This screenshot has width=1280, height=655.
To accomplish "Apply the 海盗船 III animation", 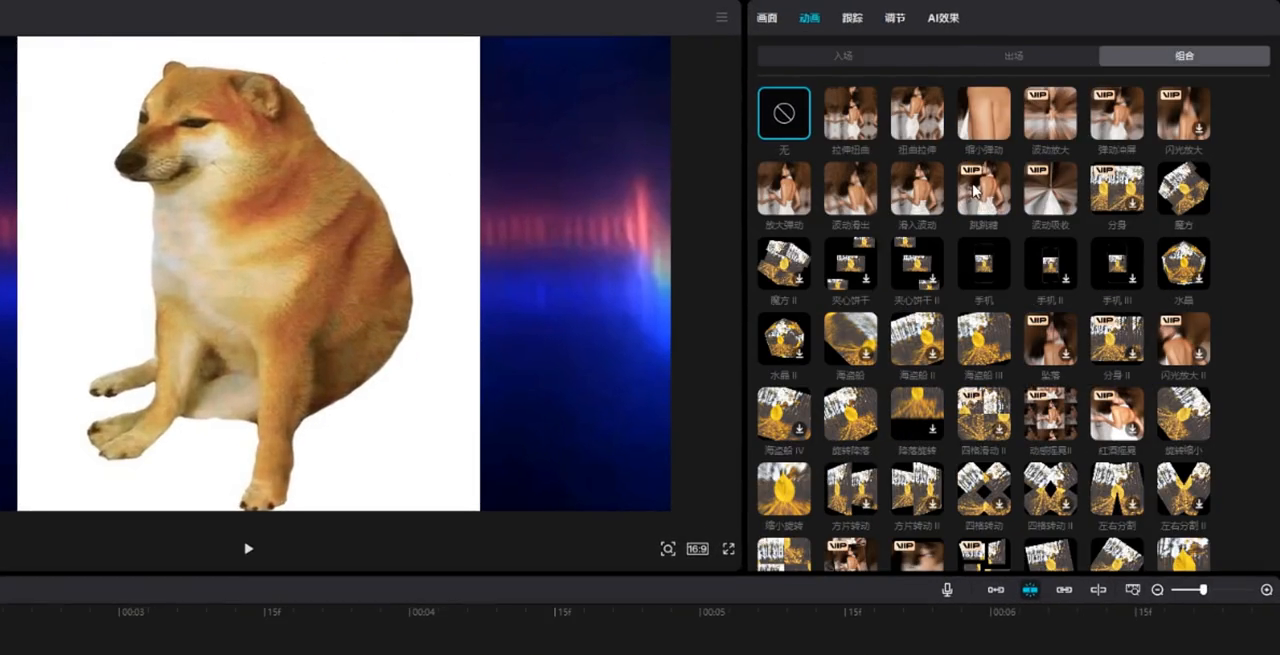I will pyautogui.click(x=984, y=338).
